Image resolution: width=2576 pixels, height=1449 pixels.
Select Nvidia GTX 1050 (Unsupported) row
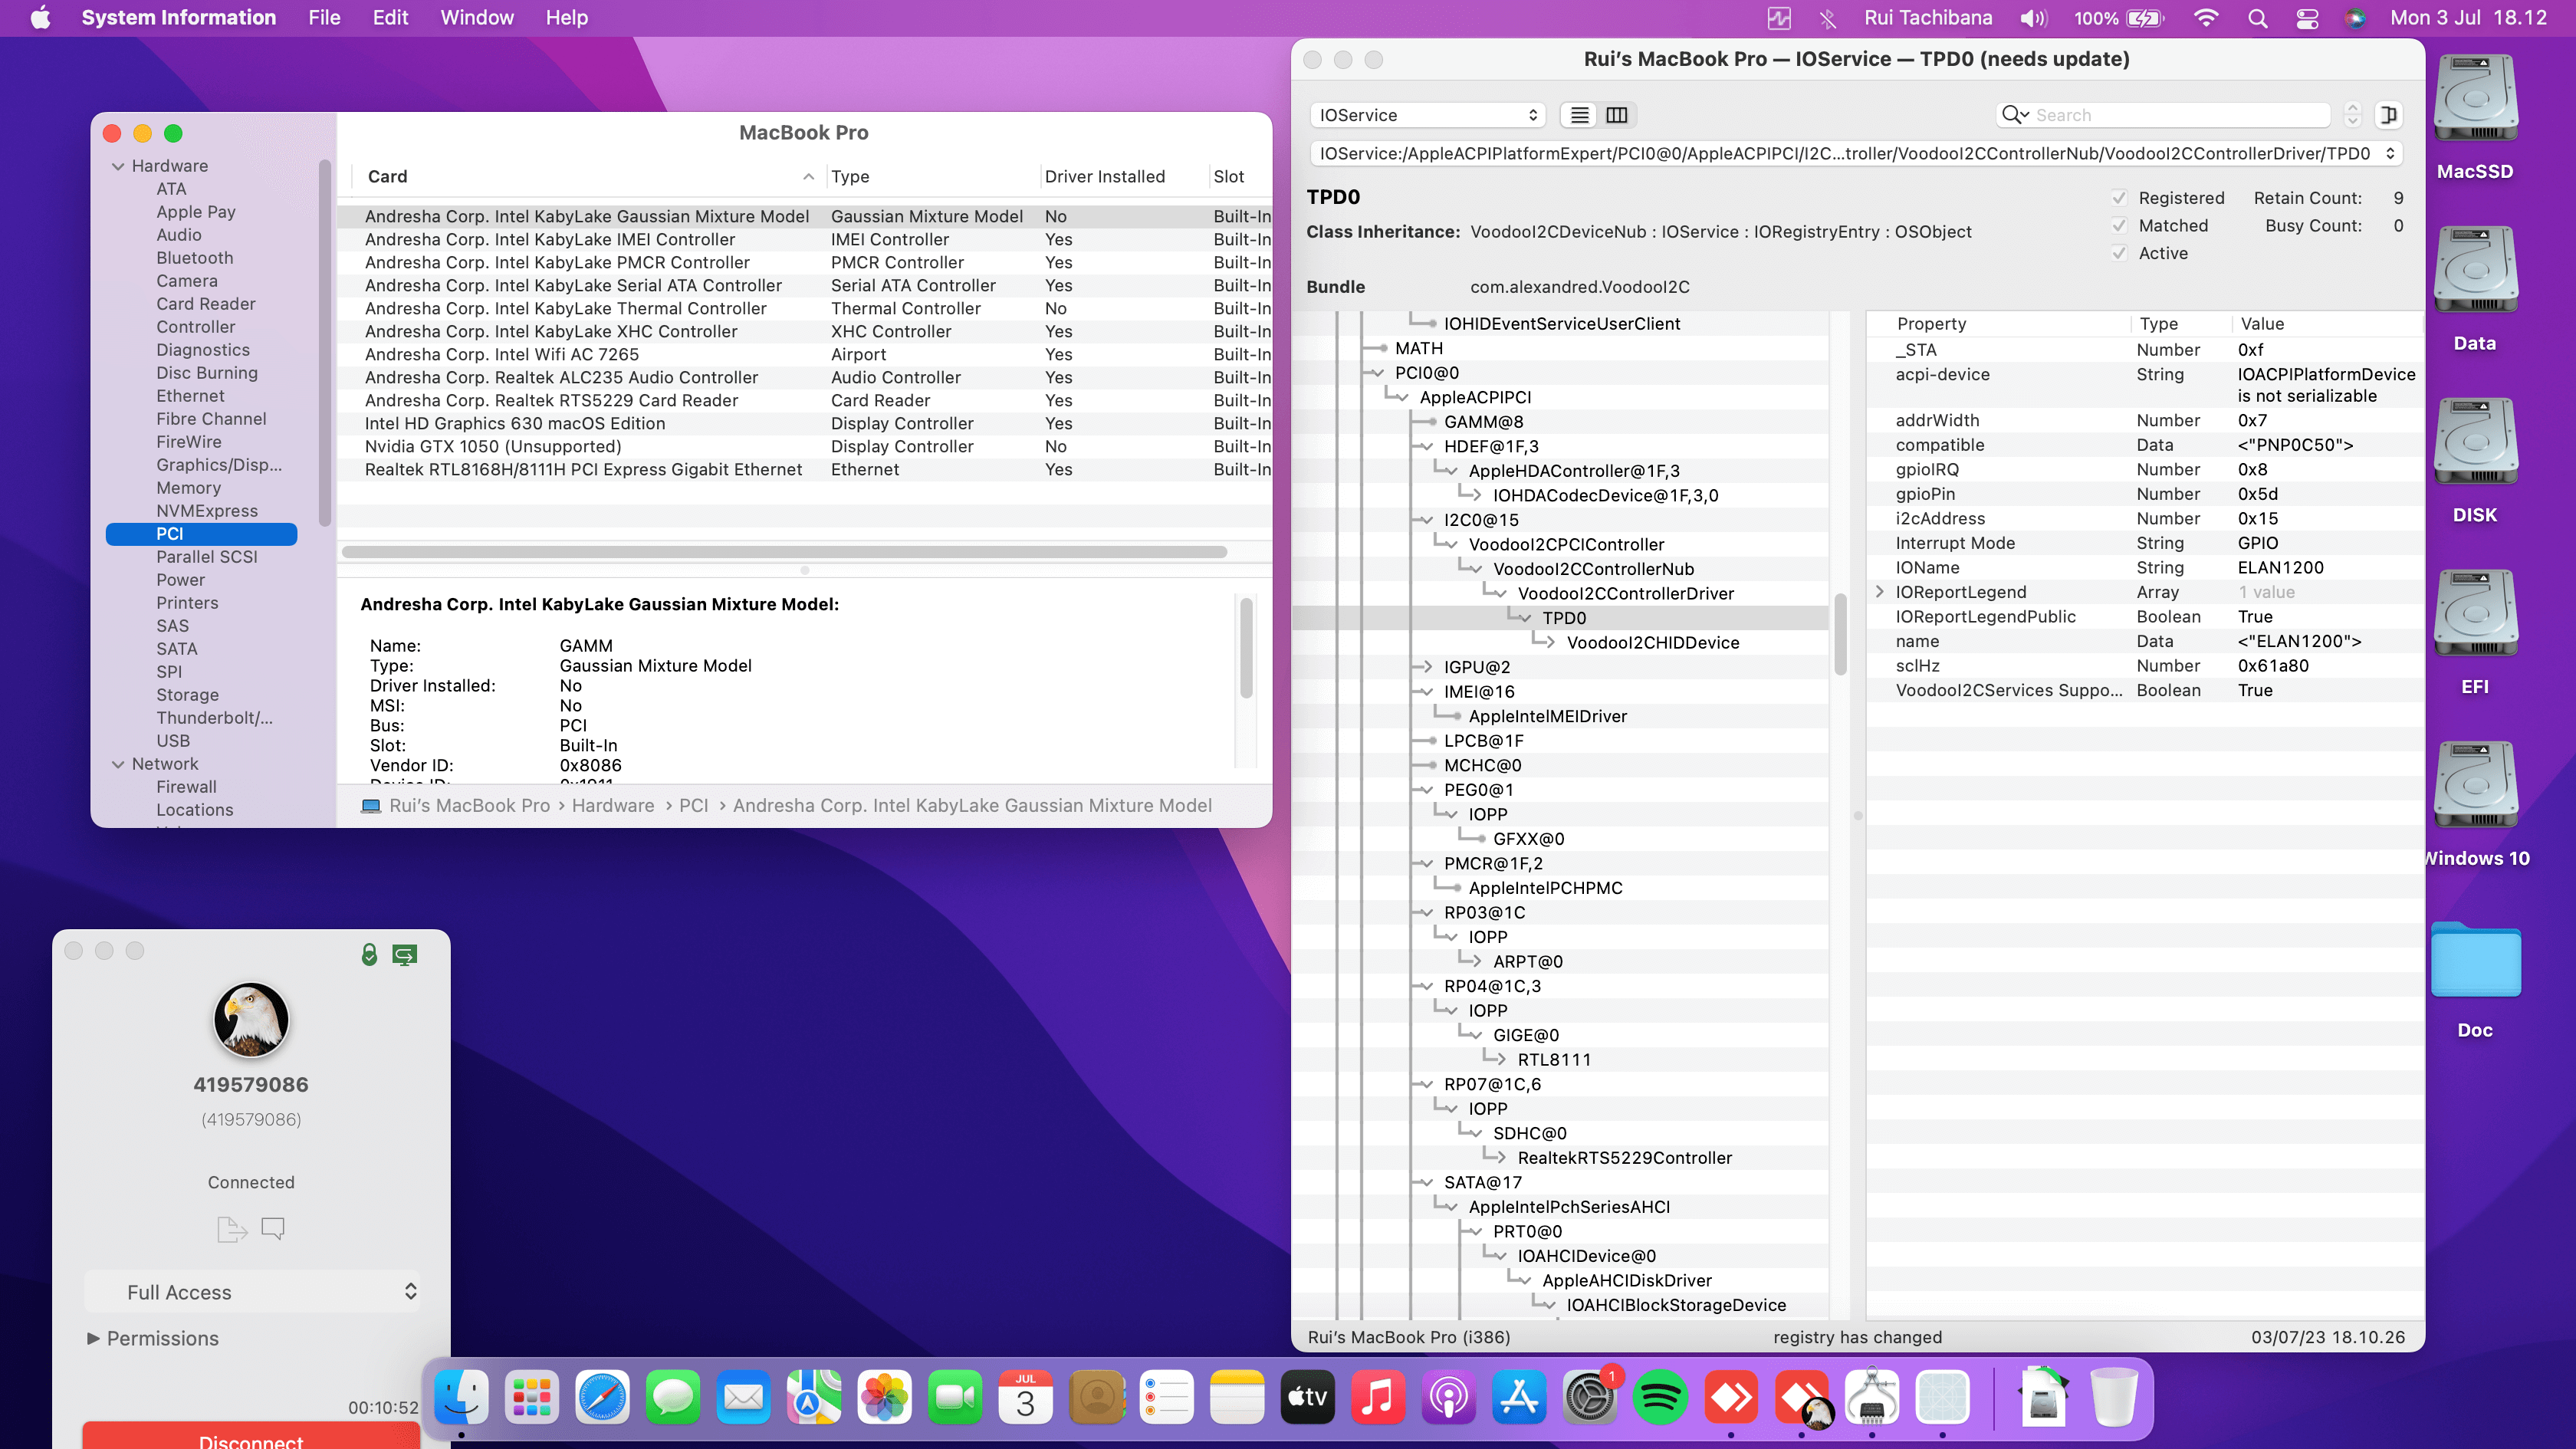click(x=804, y=447)
